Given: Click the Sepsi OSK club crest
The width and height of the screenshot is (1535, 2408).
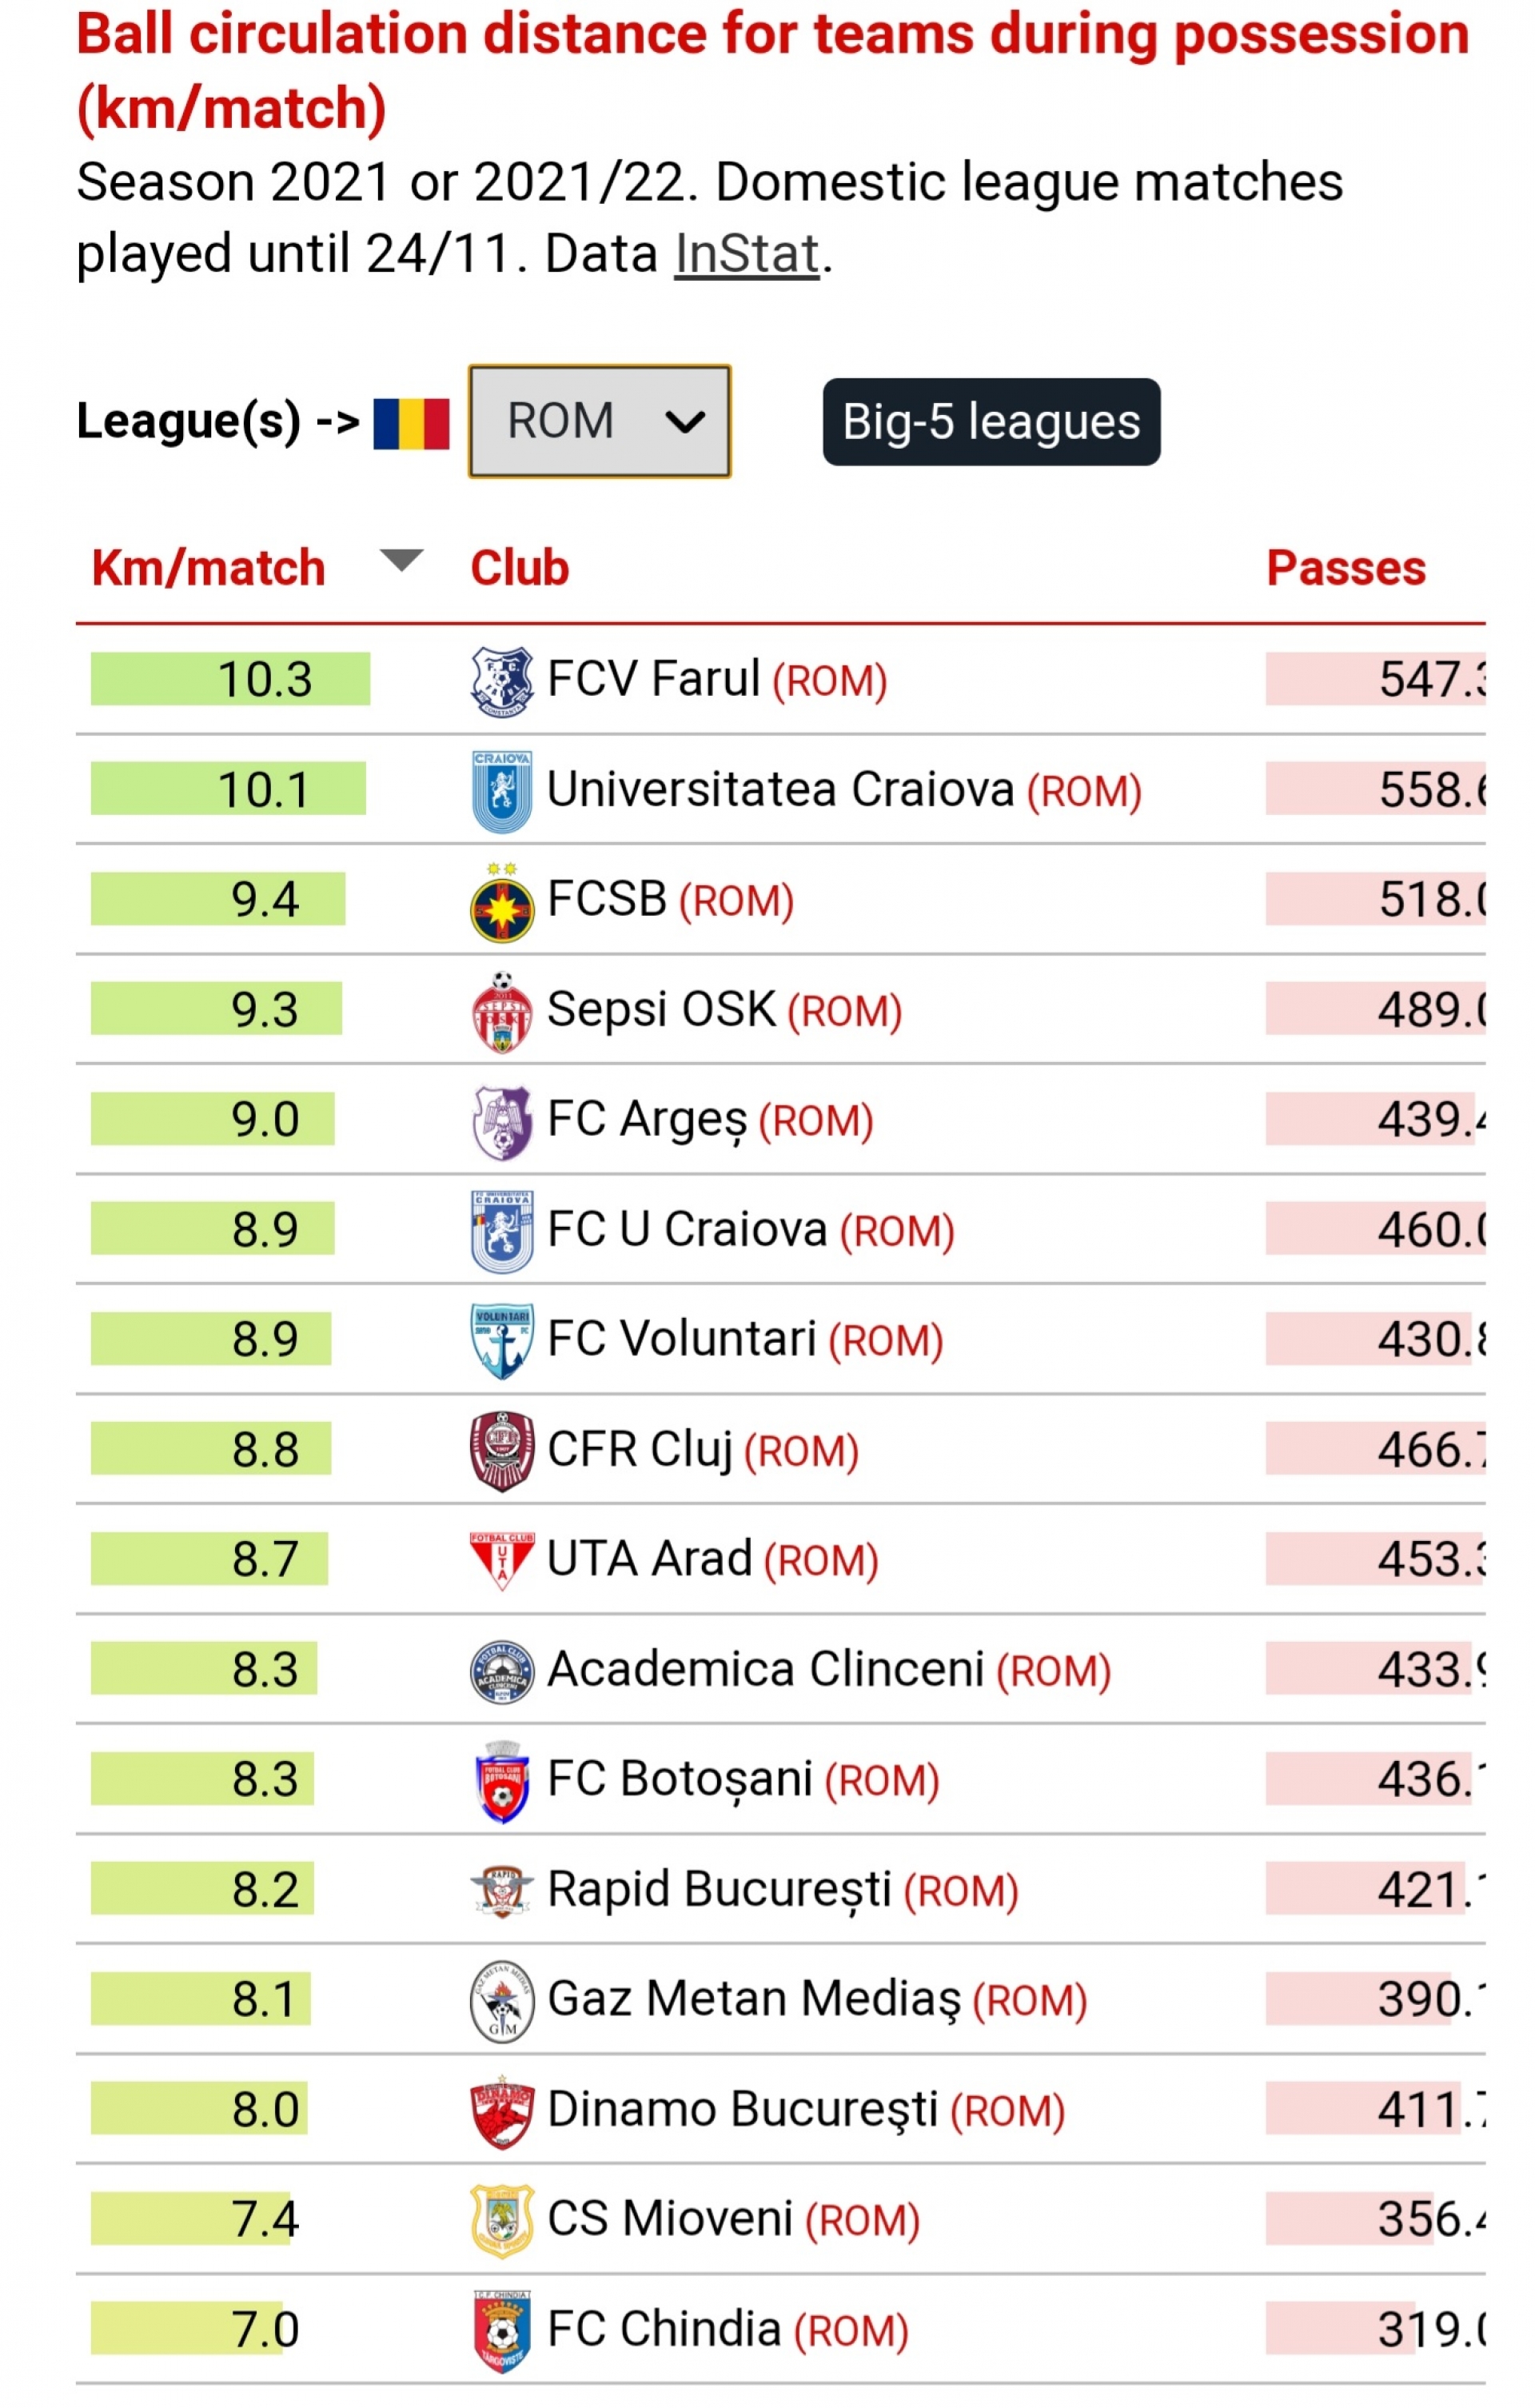Looking at the screenshot, I should pos(501,1011).
